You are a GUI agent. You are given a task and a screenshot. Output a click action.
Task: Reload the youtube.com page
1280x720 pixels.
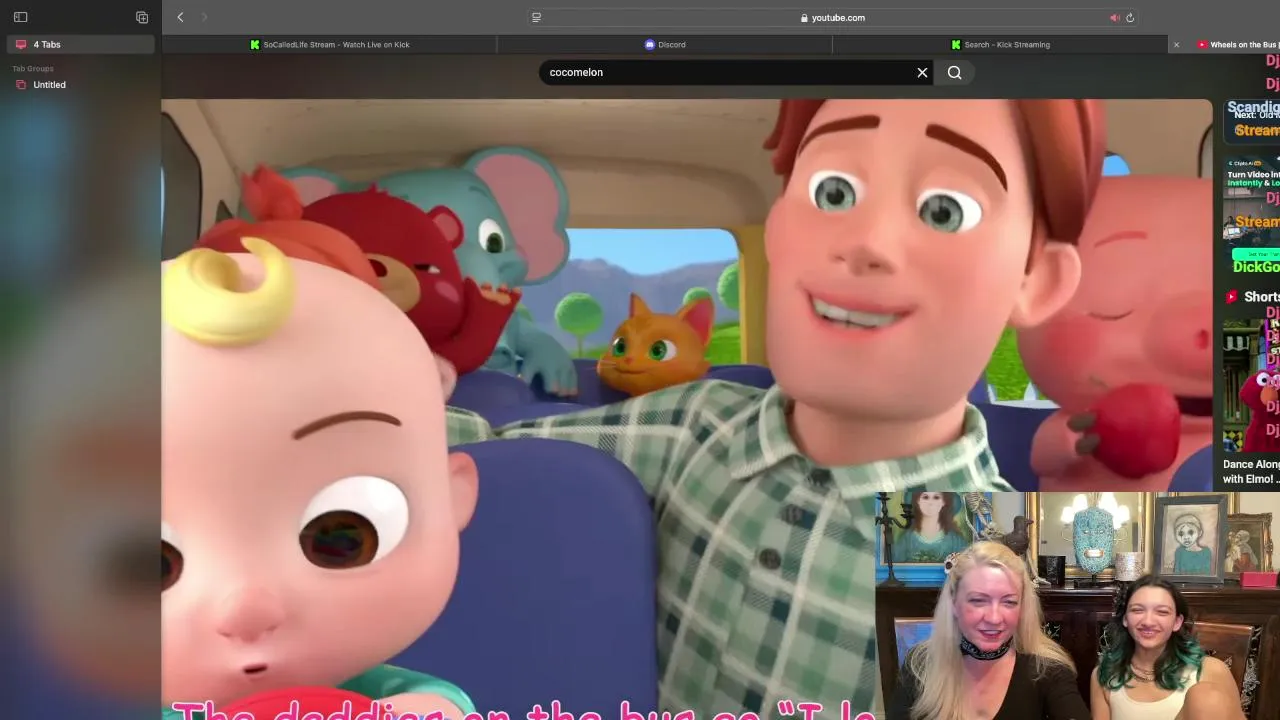[x=1130, y=17]
